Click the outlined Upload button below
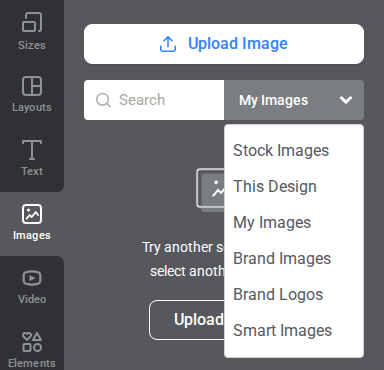Screen dimensions: 384x370 (x=187, y=320)
